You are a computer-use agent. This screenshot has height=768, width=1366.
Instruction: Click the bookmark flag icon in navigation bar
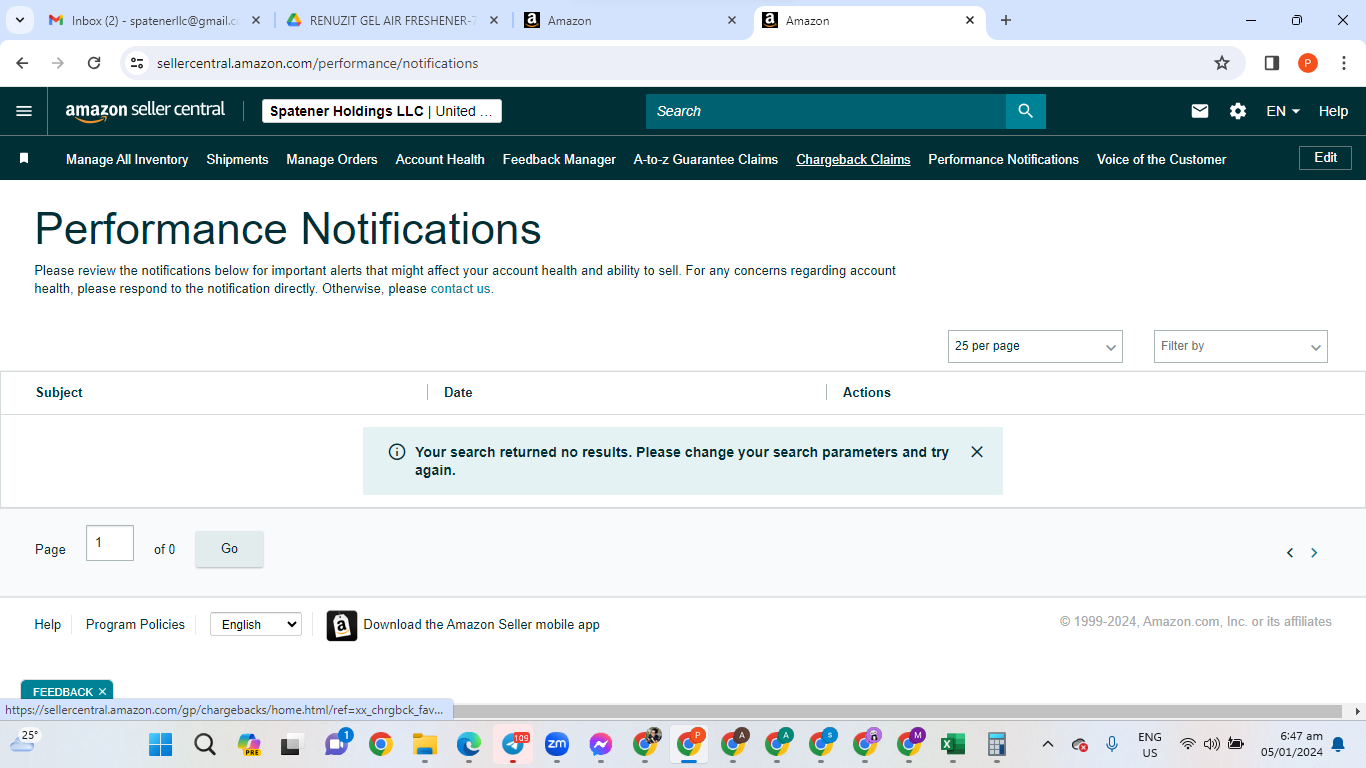coord(24,158)
